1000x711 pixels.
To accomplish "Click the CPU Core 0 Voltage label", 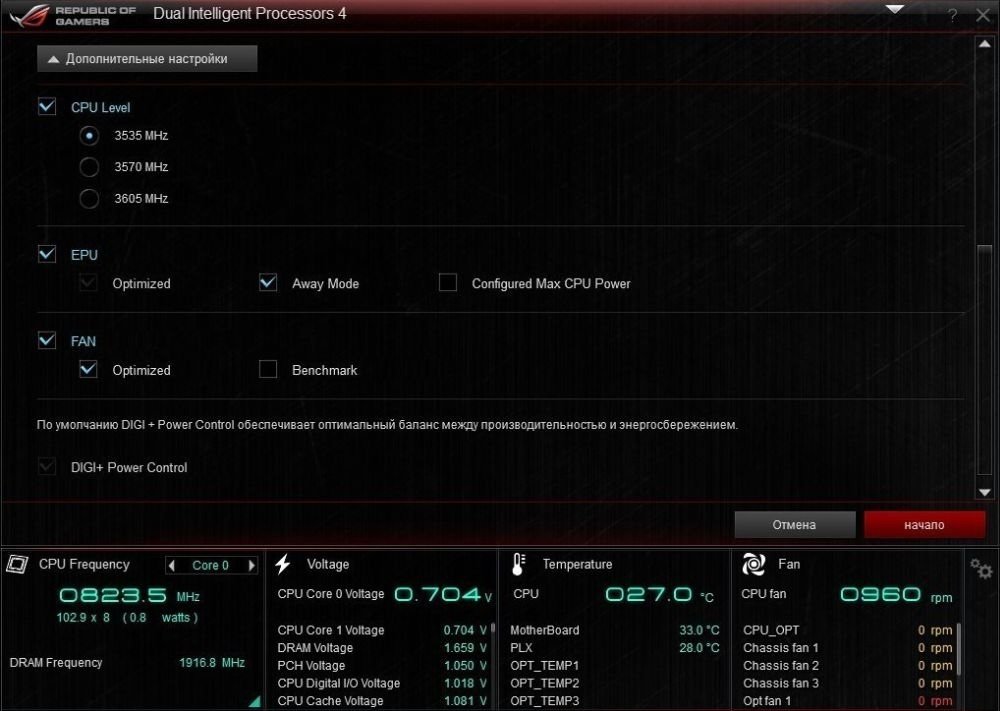I will pos(331,594).
